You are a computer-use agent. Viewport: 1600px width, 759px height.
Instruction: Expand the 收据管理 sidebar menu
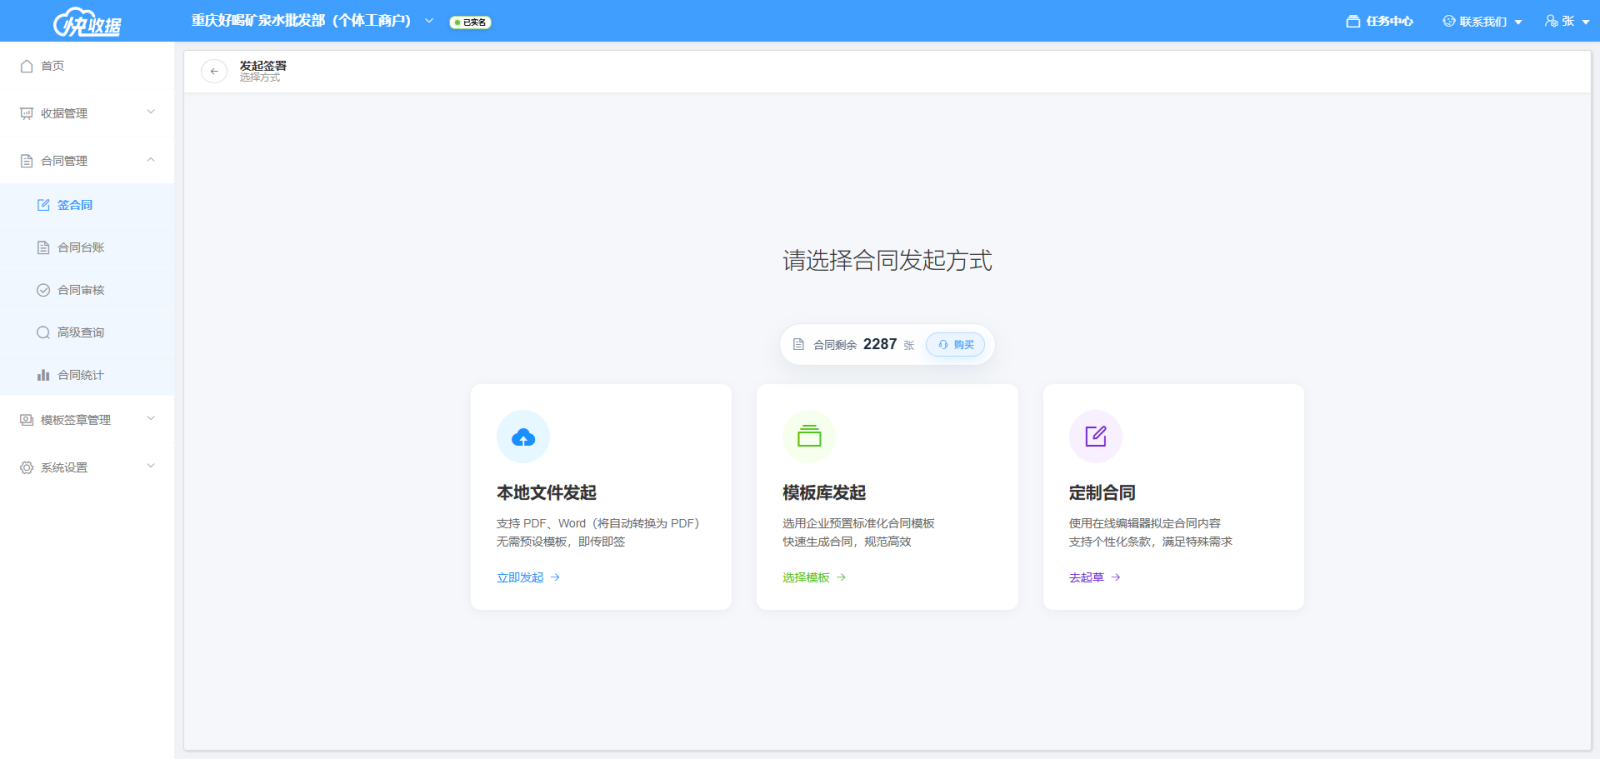coord(86,113)
